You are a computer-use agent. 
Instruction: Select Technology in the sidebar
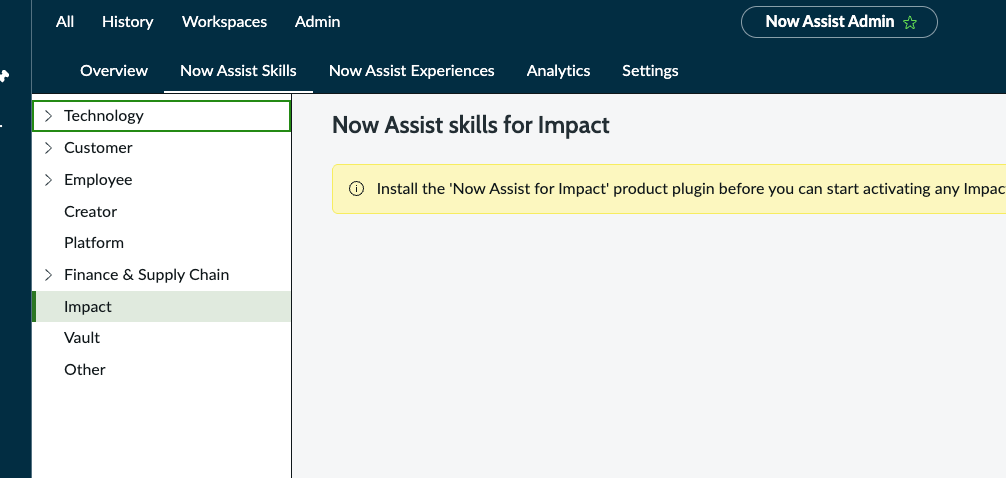(x=162, y=115)
